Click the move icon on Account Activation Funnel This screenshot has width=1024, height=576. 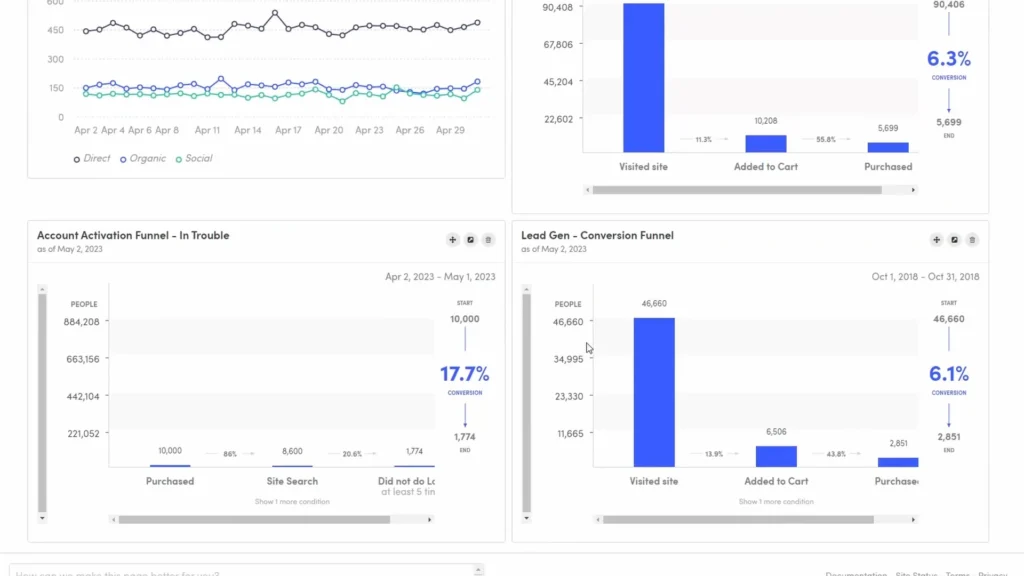tap(452, 239)
